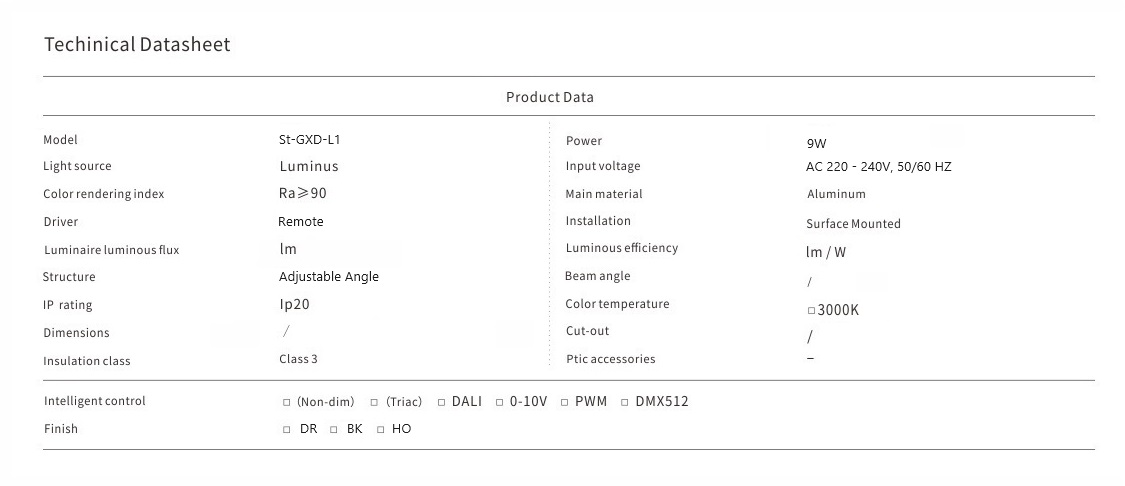The height and width of the screenshot is (486, 1125).
Task: Click the Luminus light source value
Action: tap(309, 167)
